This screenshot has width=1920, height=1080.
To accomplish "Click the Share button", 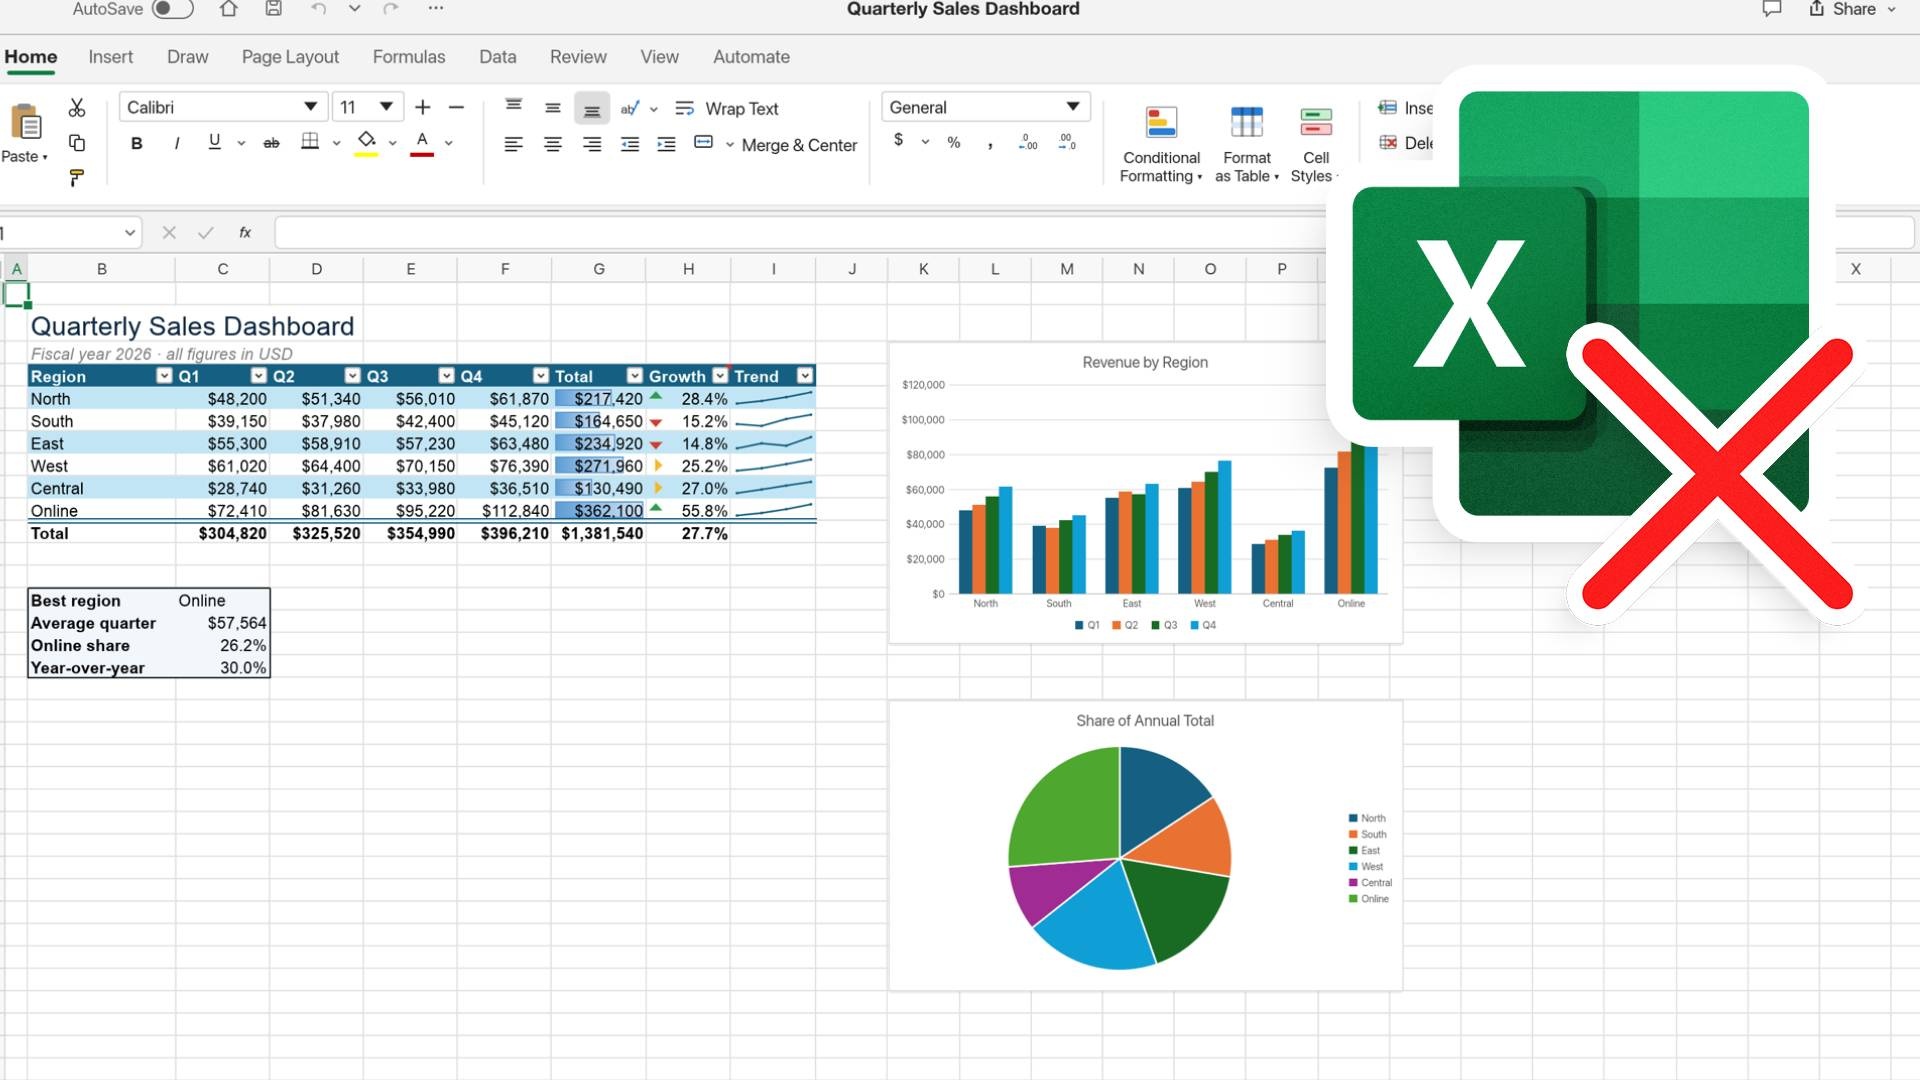I will point(1852,9).
